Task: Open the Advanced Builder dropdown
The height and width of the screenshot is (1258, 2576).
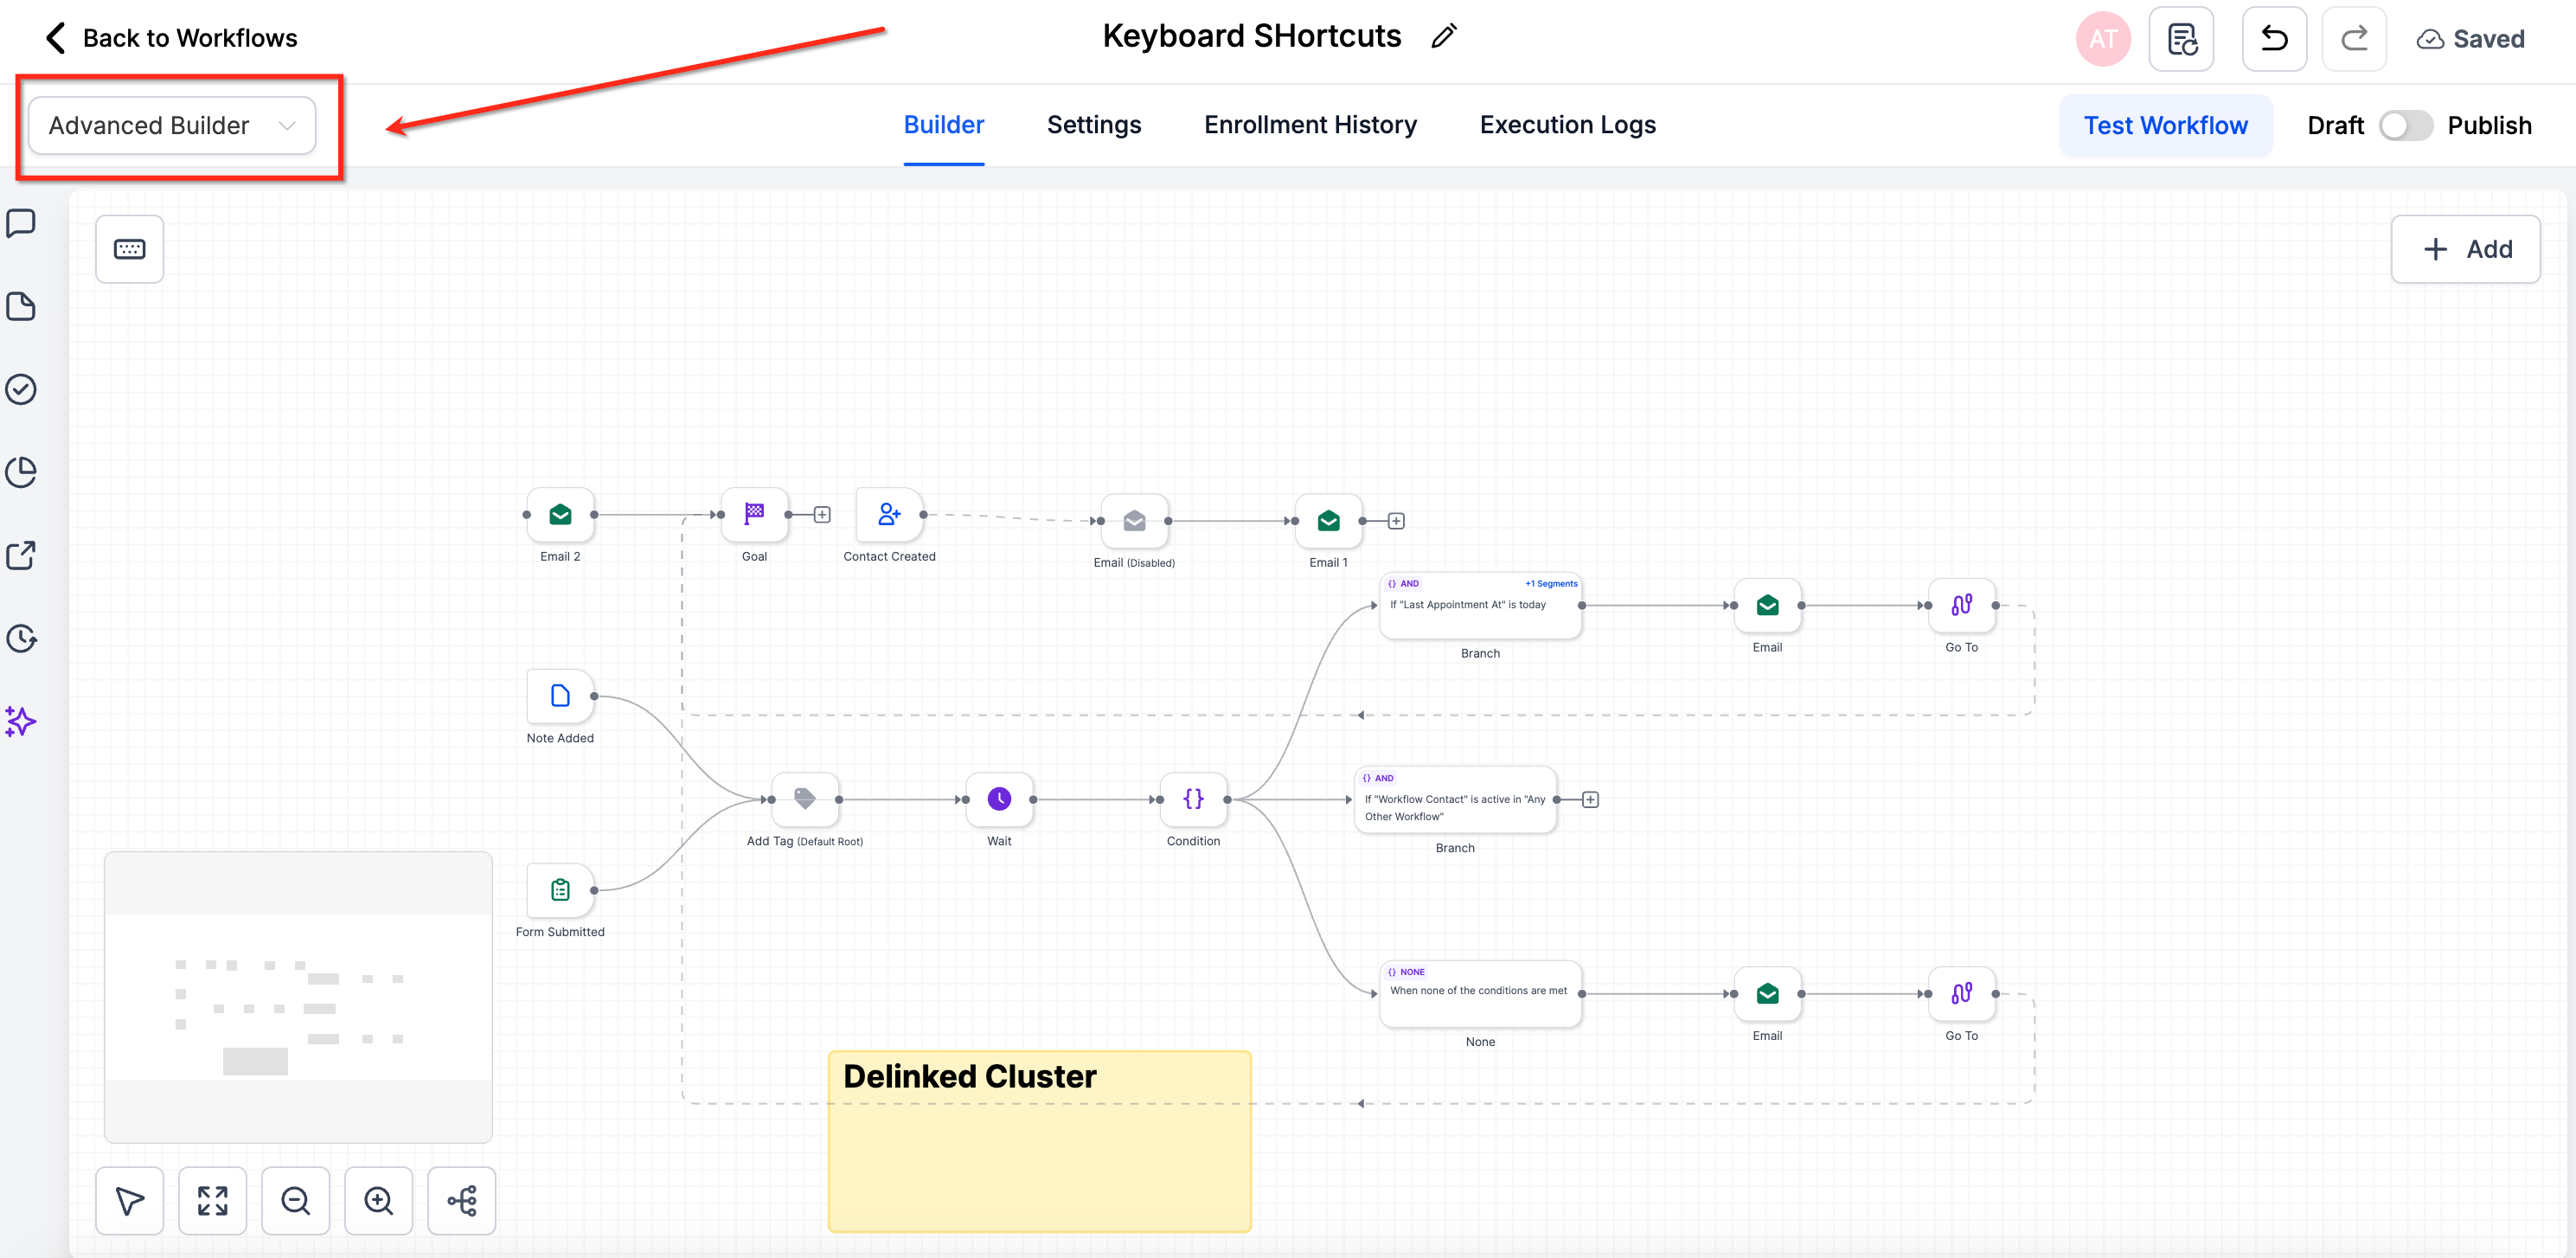Action: tap(172, 126)
